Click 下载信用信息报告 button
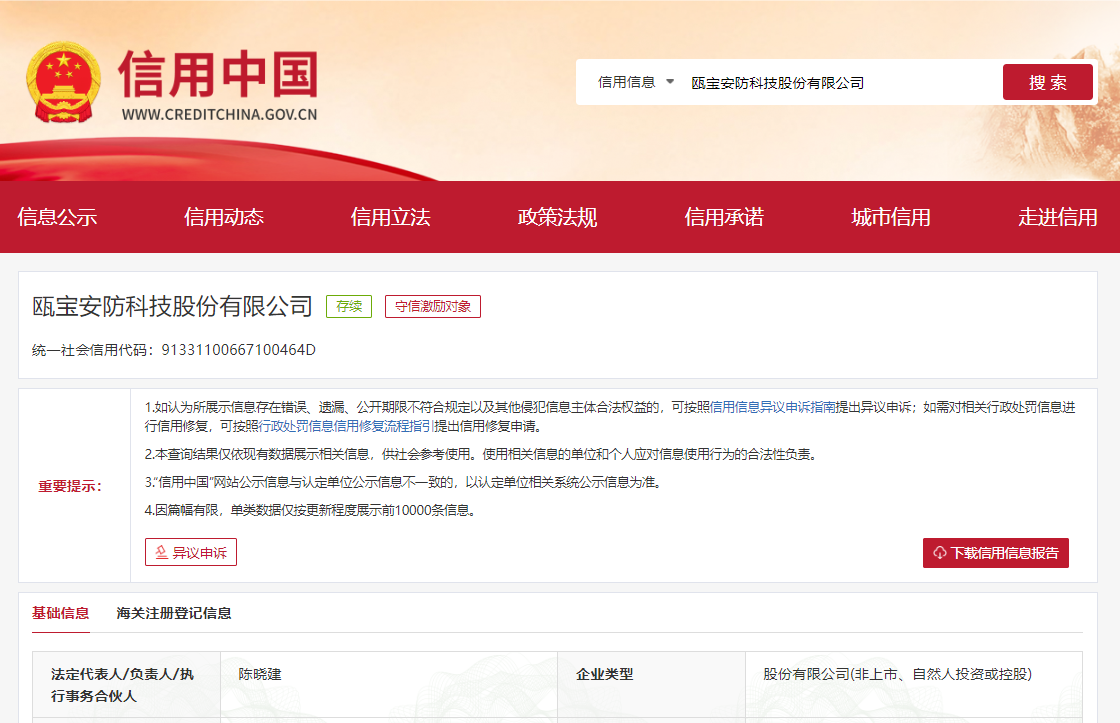The height and width of the screenshot is (723, 1120). (996, 553)
